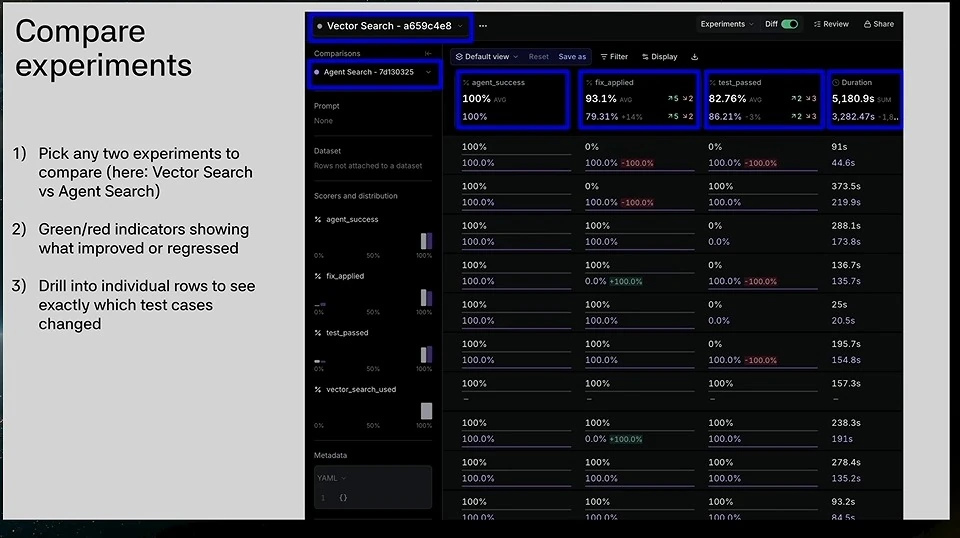Toggle the Diff switch off
Image resolution: width=960 pixels, height=538 pixels.
tap(790, 24)
